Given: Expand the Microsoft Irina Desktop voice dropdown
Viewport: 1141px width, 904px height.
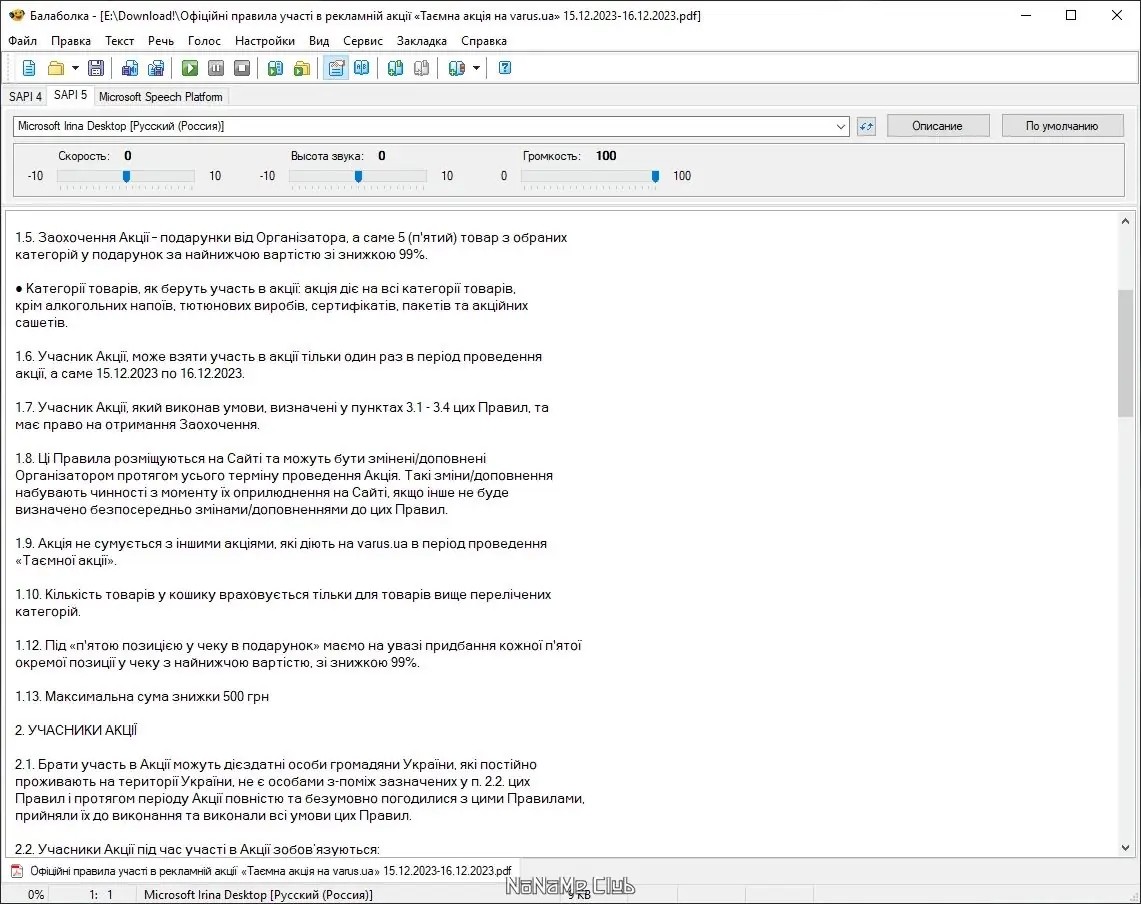Looking at the screenshot, I should 840,127.
